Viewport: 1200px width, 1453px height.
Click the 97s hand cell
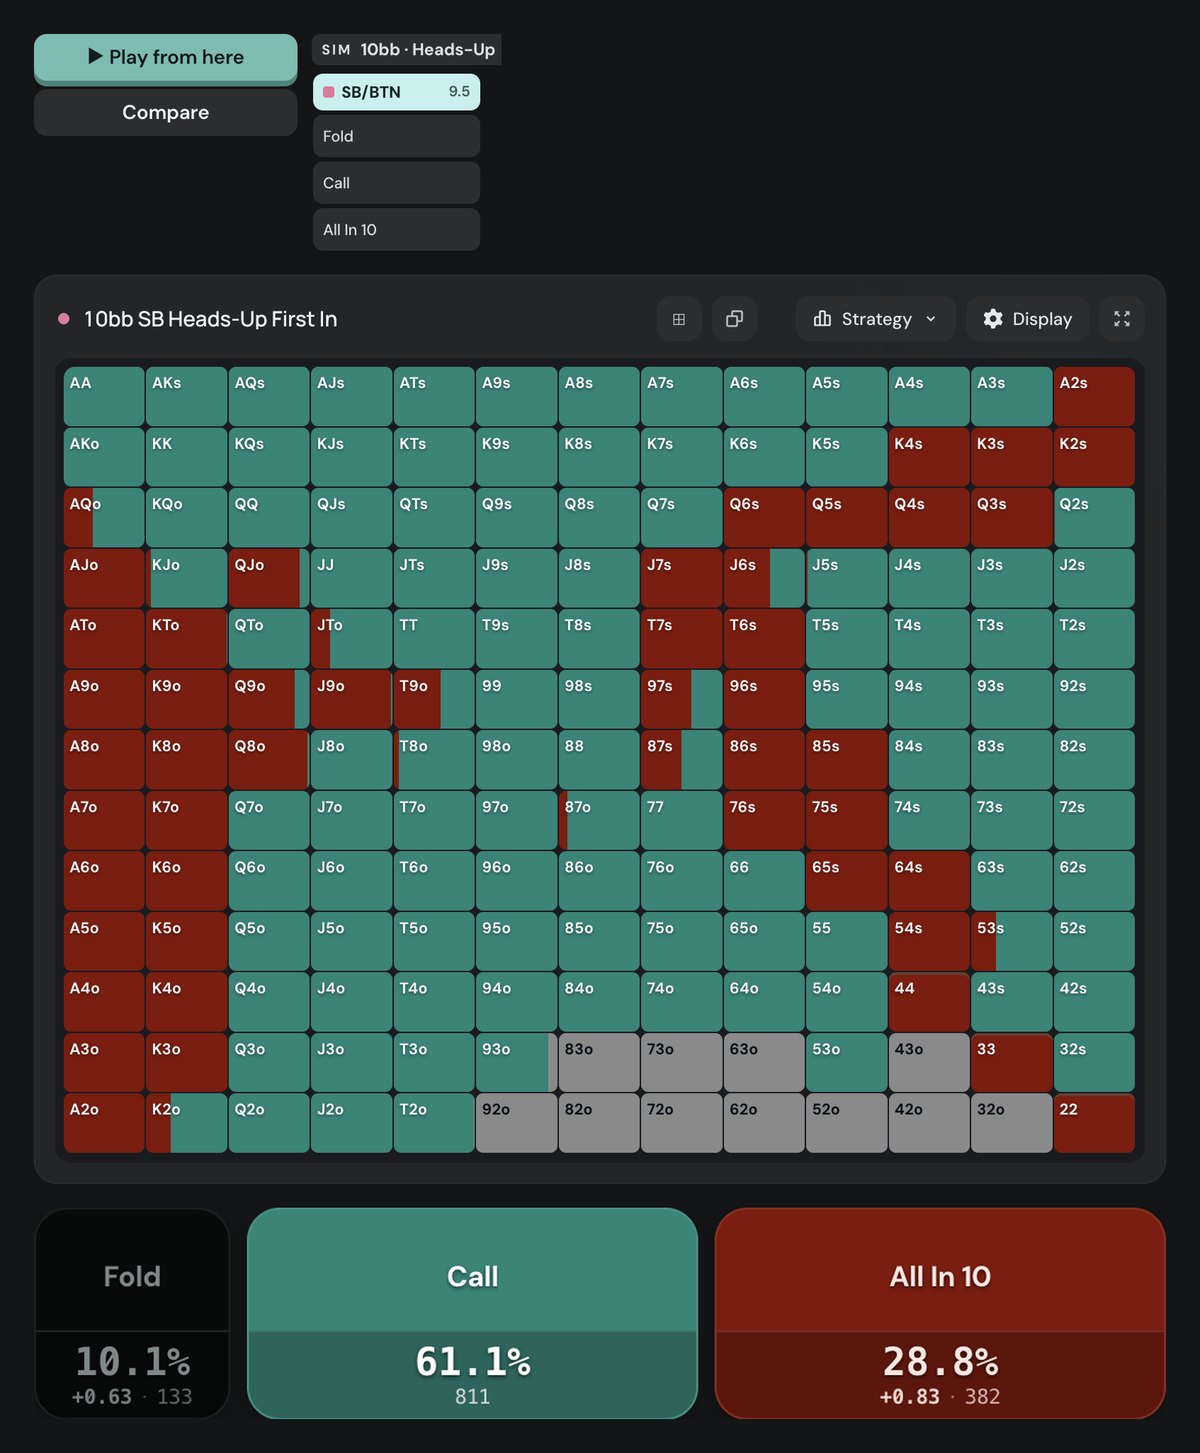tap(681, 699)
